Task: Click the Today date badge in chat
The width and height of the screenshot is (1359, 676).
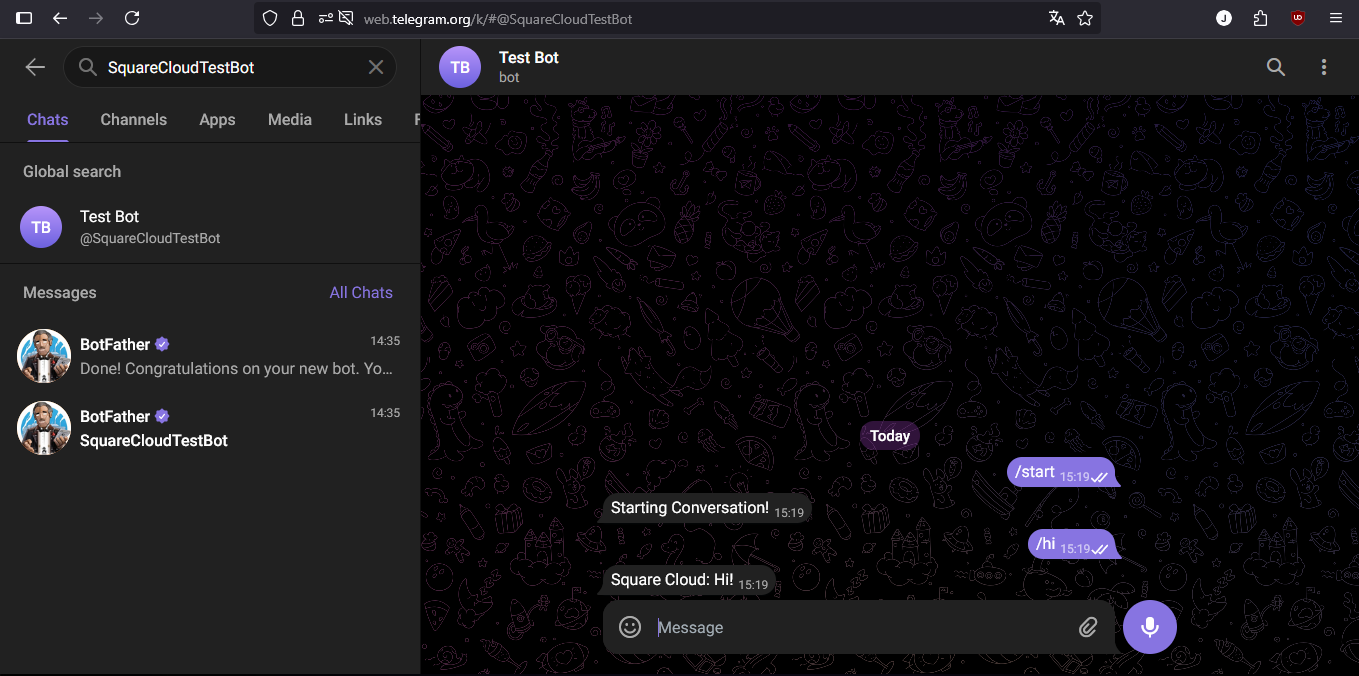Action: click(x=890, y=436)
